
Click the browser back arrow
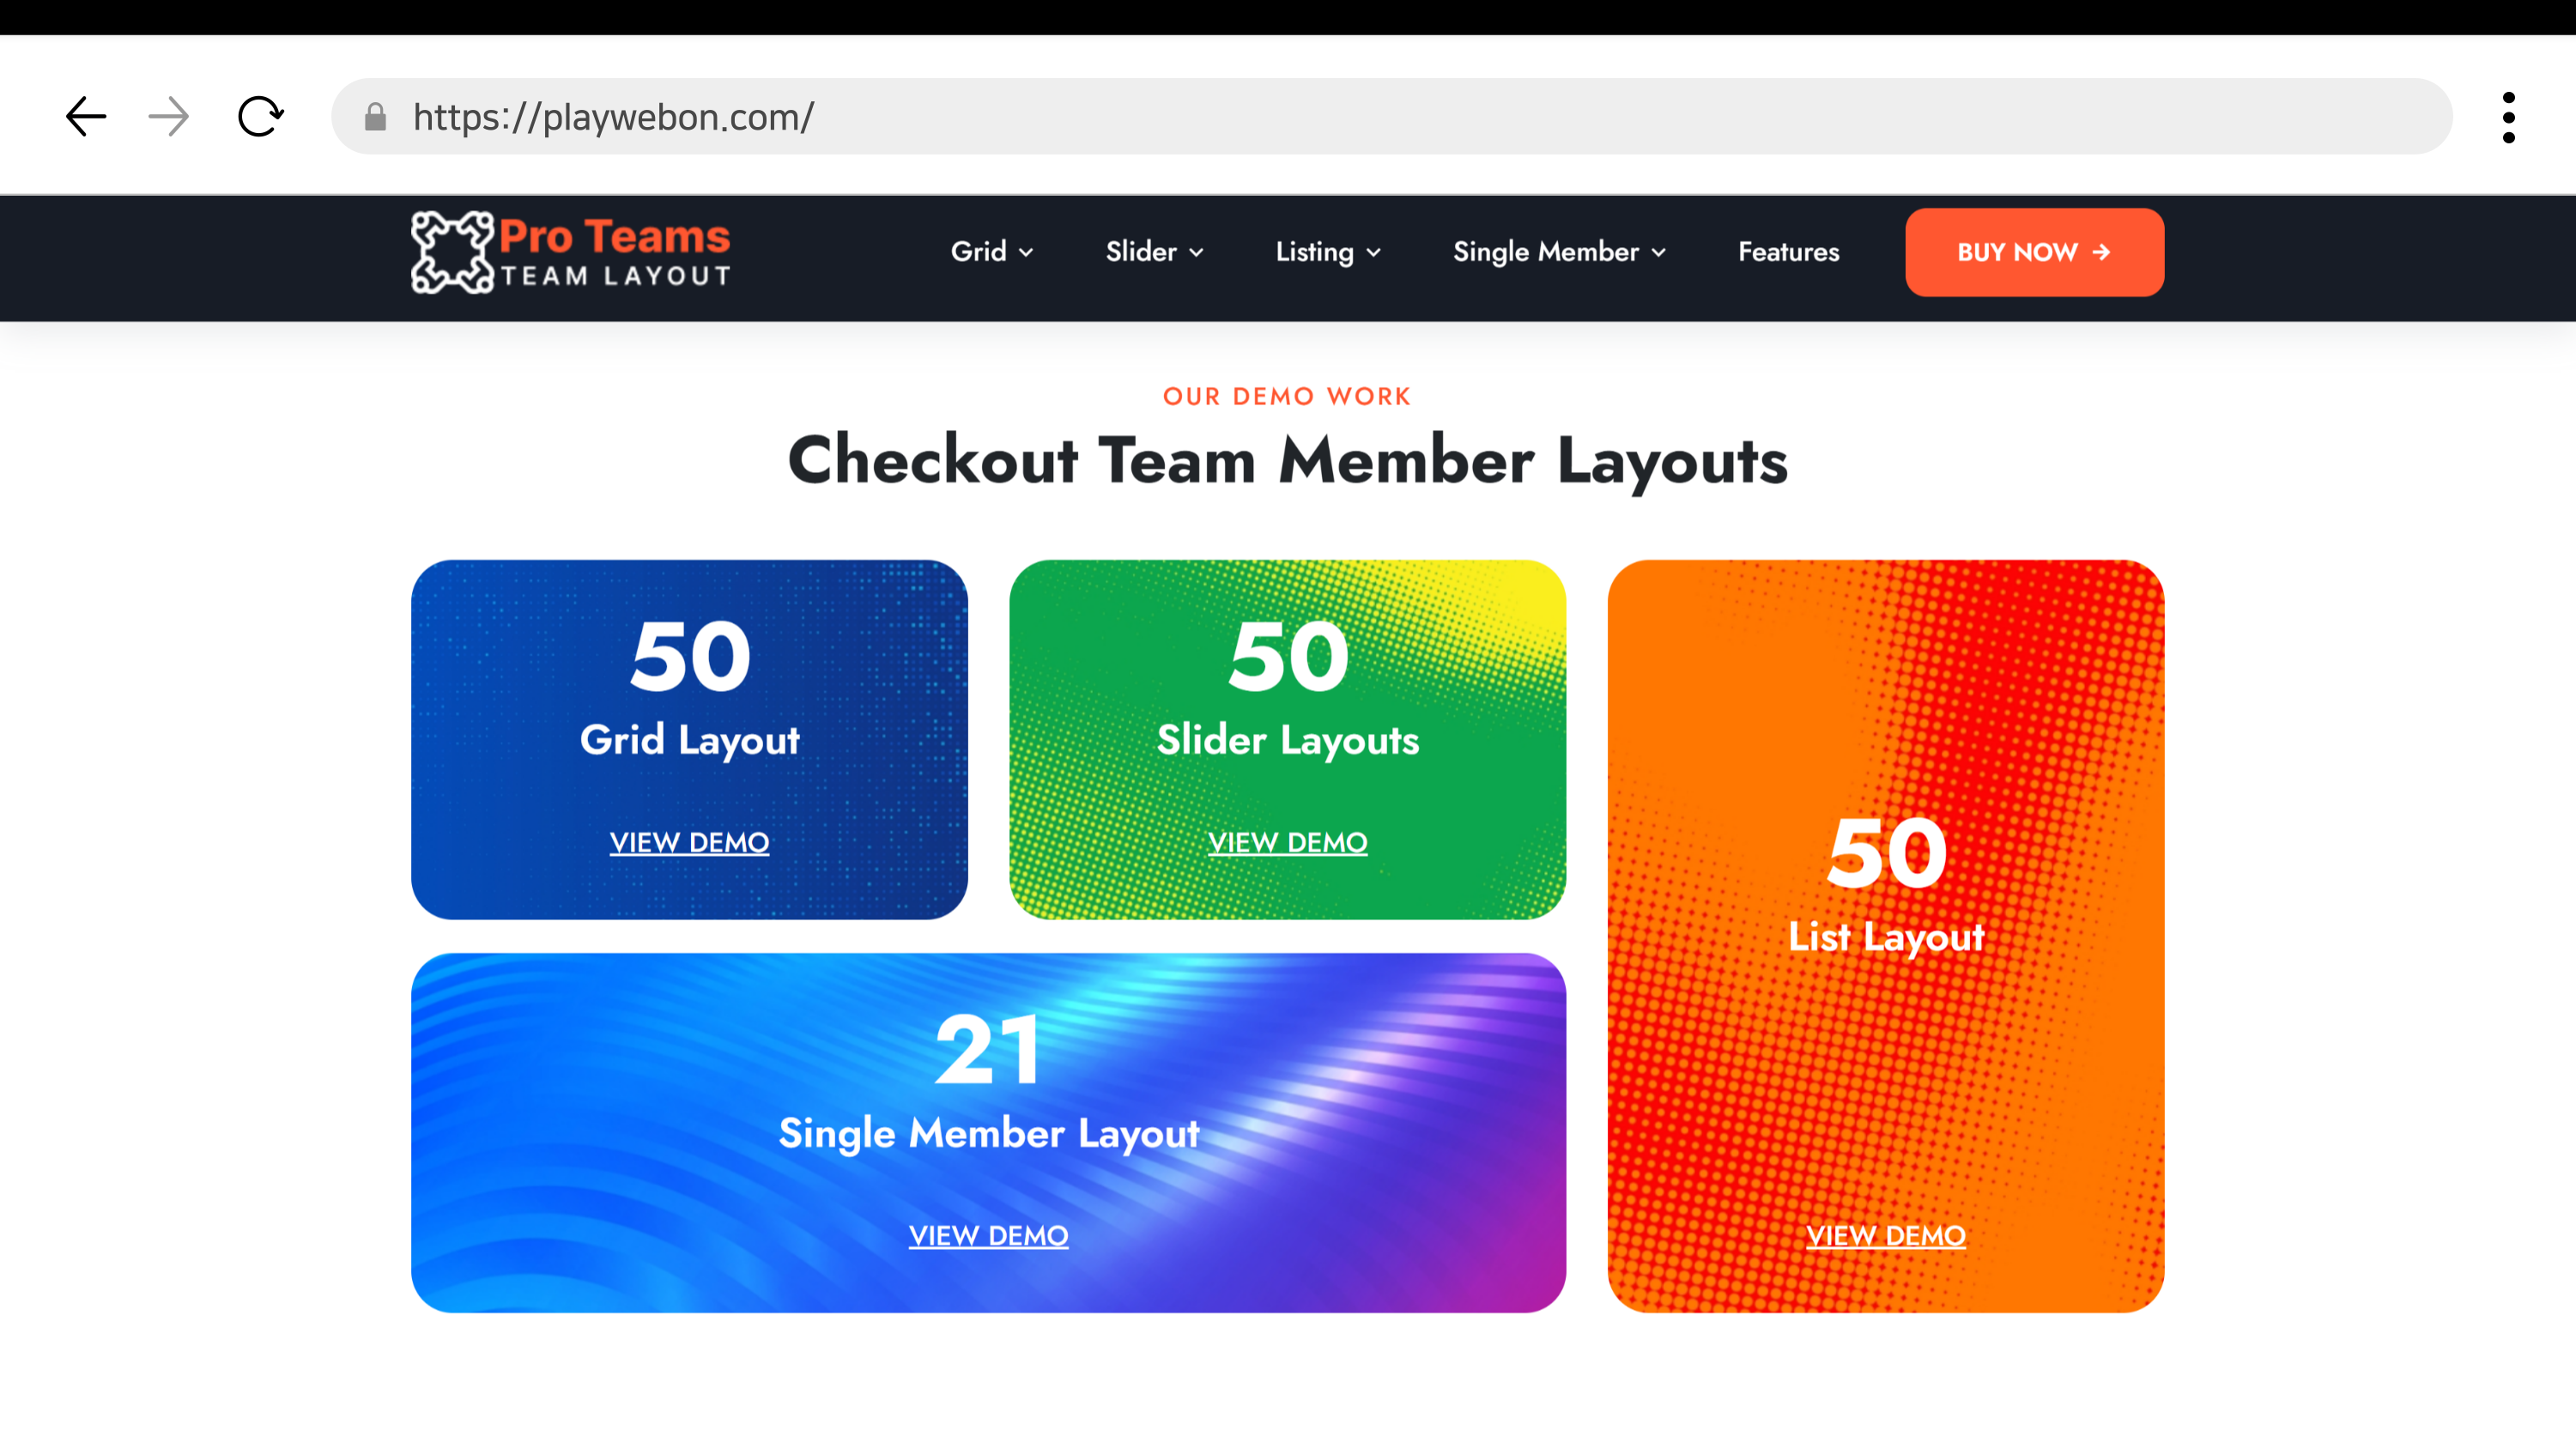point(86,117)
